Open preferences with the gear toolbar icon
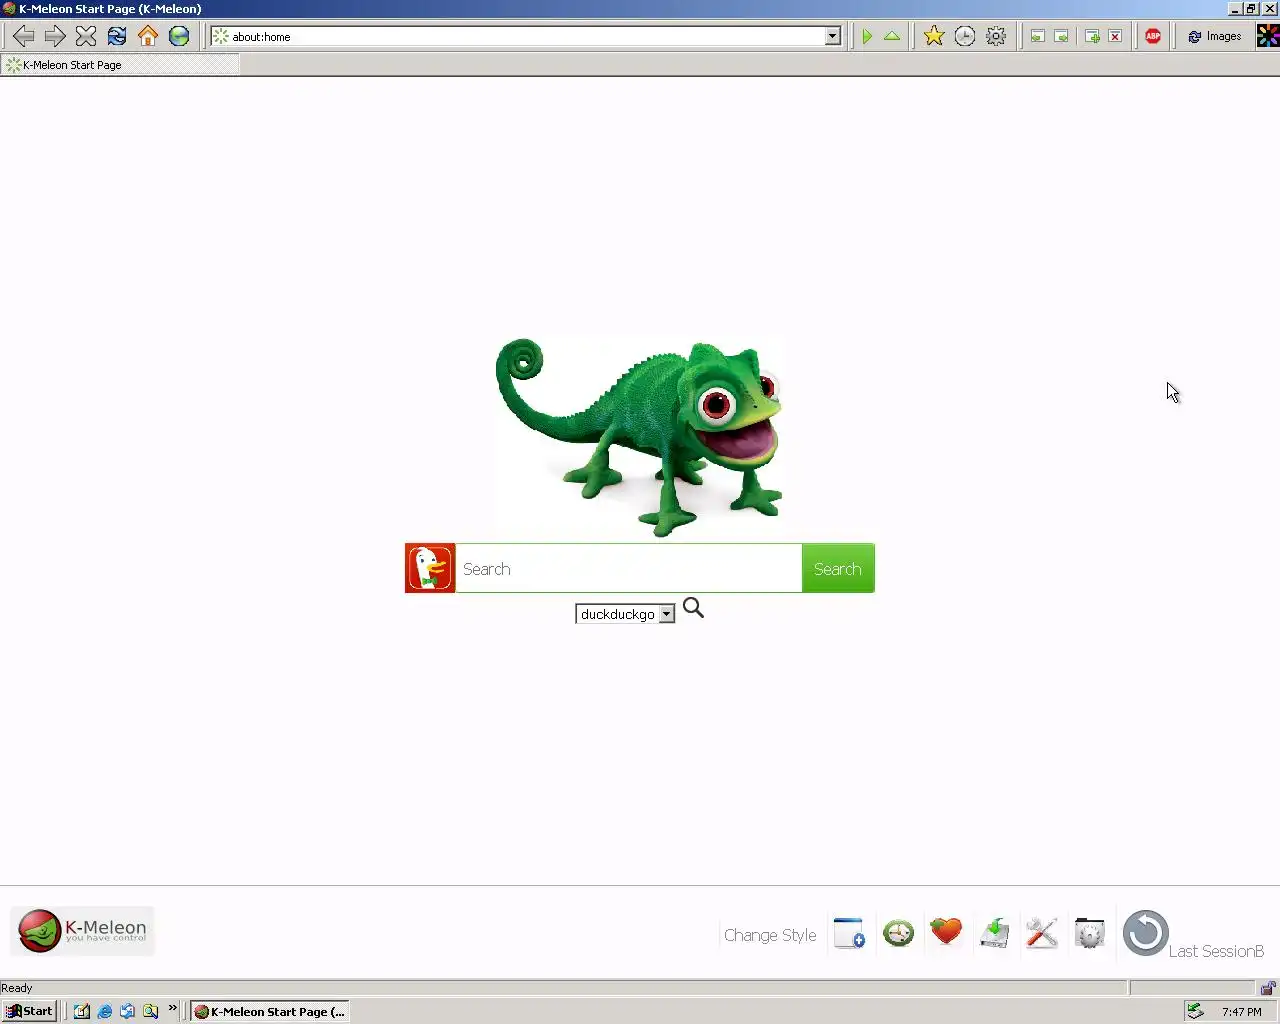Image resolution: width=1280 pixels, height=1024 pixels. tap(996, 36)
